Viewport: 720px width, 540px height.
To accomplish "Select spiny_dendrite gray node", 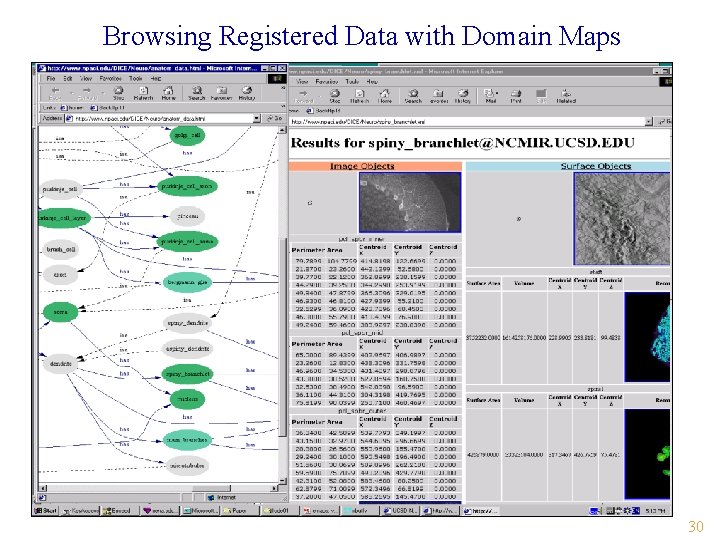I will coord(187,323).
